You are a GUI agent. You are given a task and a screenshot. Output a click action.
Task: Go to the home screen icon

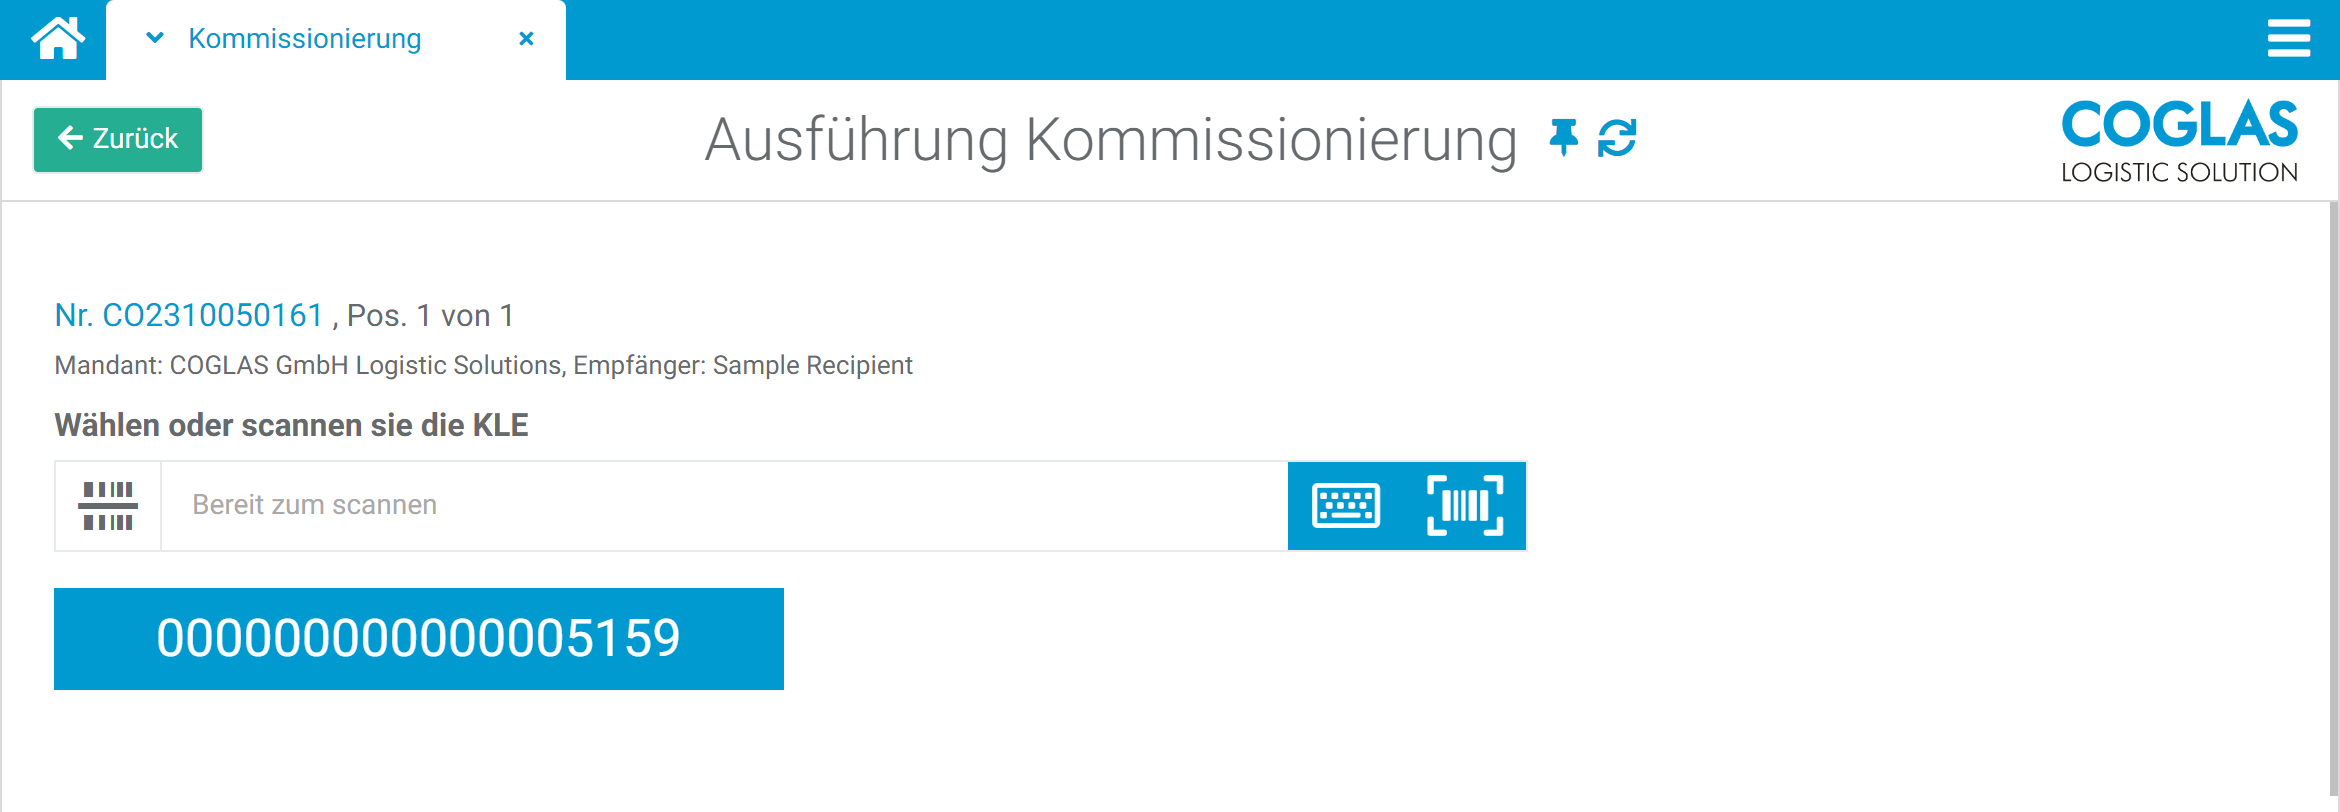58,39
